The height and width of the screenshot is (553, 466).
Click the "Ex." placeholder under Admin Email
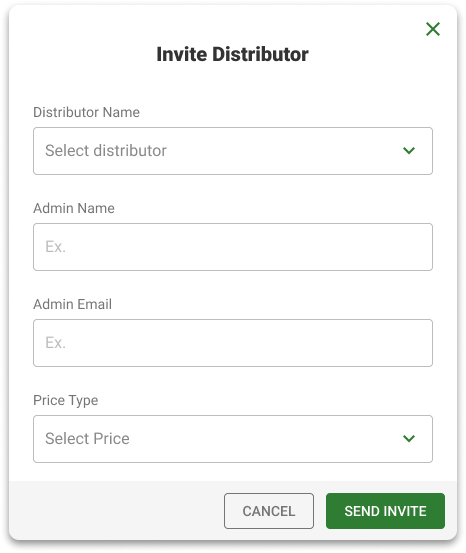coord(55,342)
